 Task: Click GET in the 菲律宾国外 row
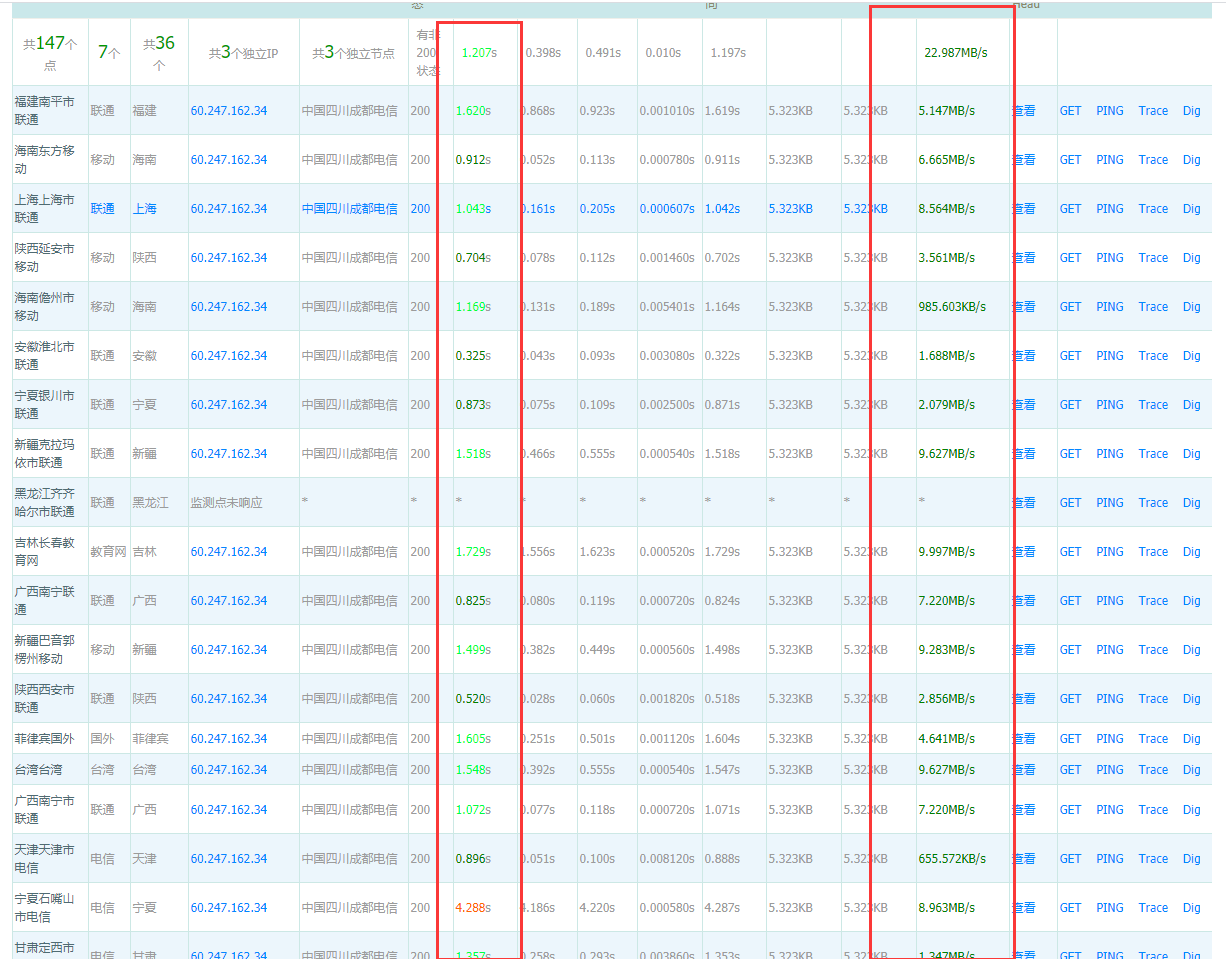(1070, 739)
